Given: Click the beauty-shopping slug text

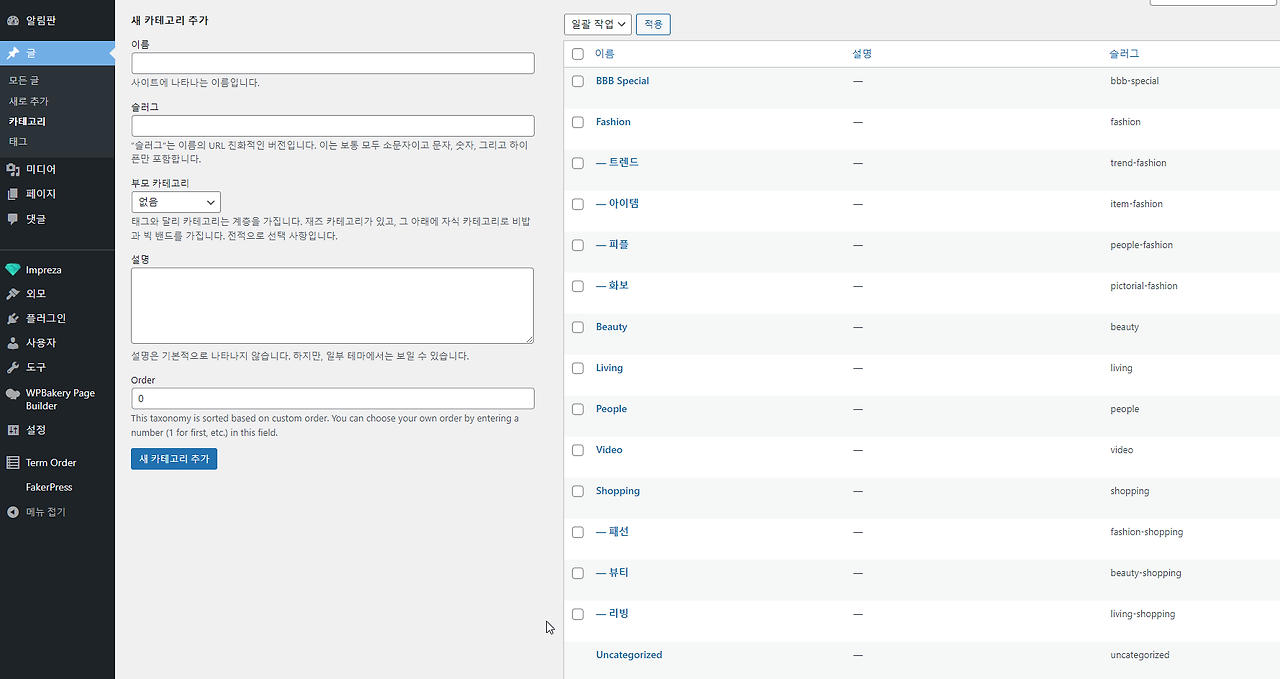Looking at the screenshot, I should tap(1145, 573).
